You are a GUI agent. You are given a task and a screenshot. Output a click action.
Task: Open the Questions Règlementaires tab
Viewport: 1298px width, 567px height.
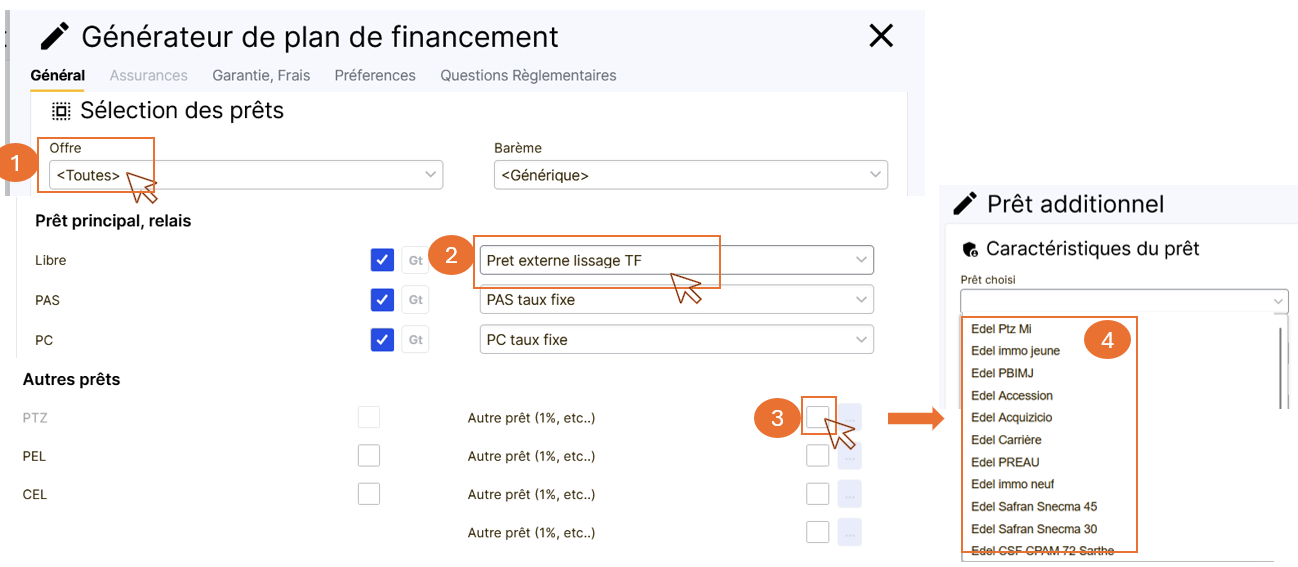click(528, 75)
